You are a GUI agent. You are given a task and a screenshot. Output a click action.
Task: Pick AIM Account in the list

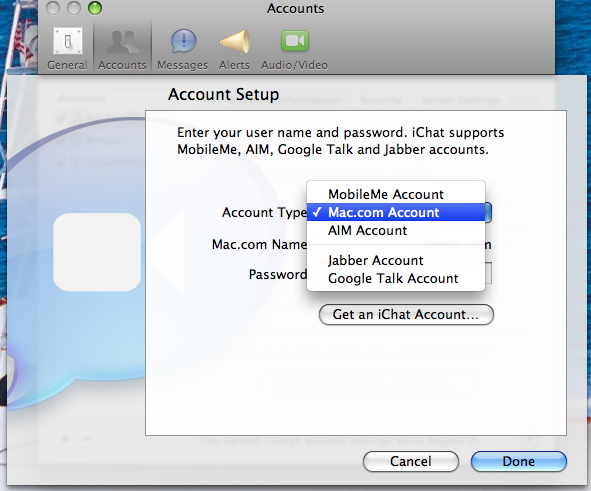pos(396,230)
